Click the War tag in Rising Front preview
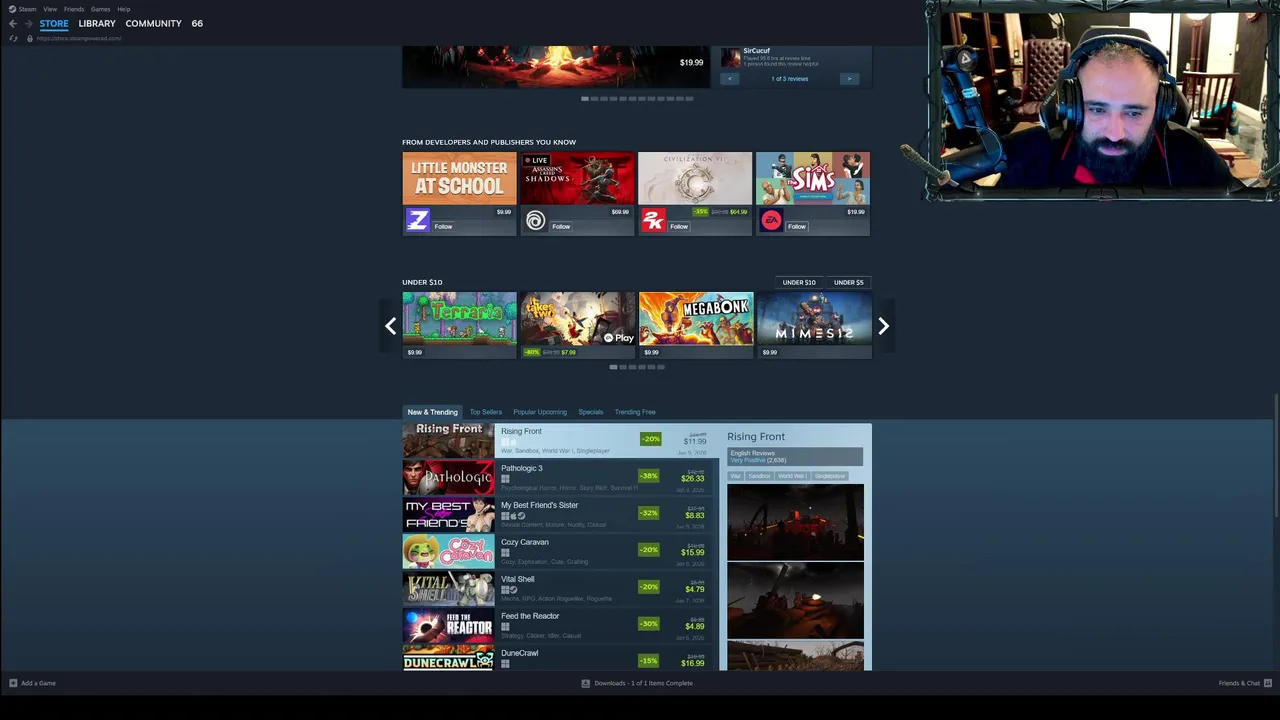1280x720 pixels. coord(736,476)
